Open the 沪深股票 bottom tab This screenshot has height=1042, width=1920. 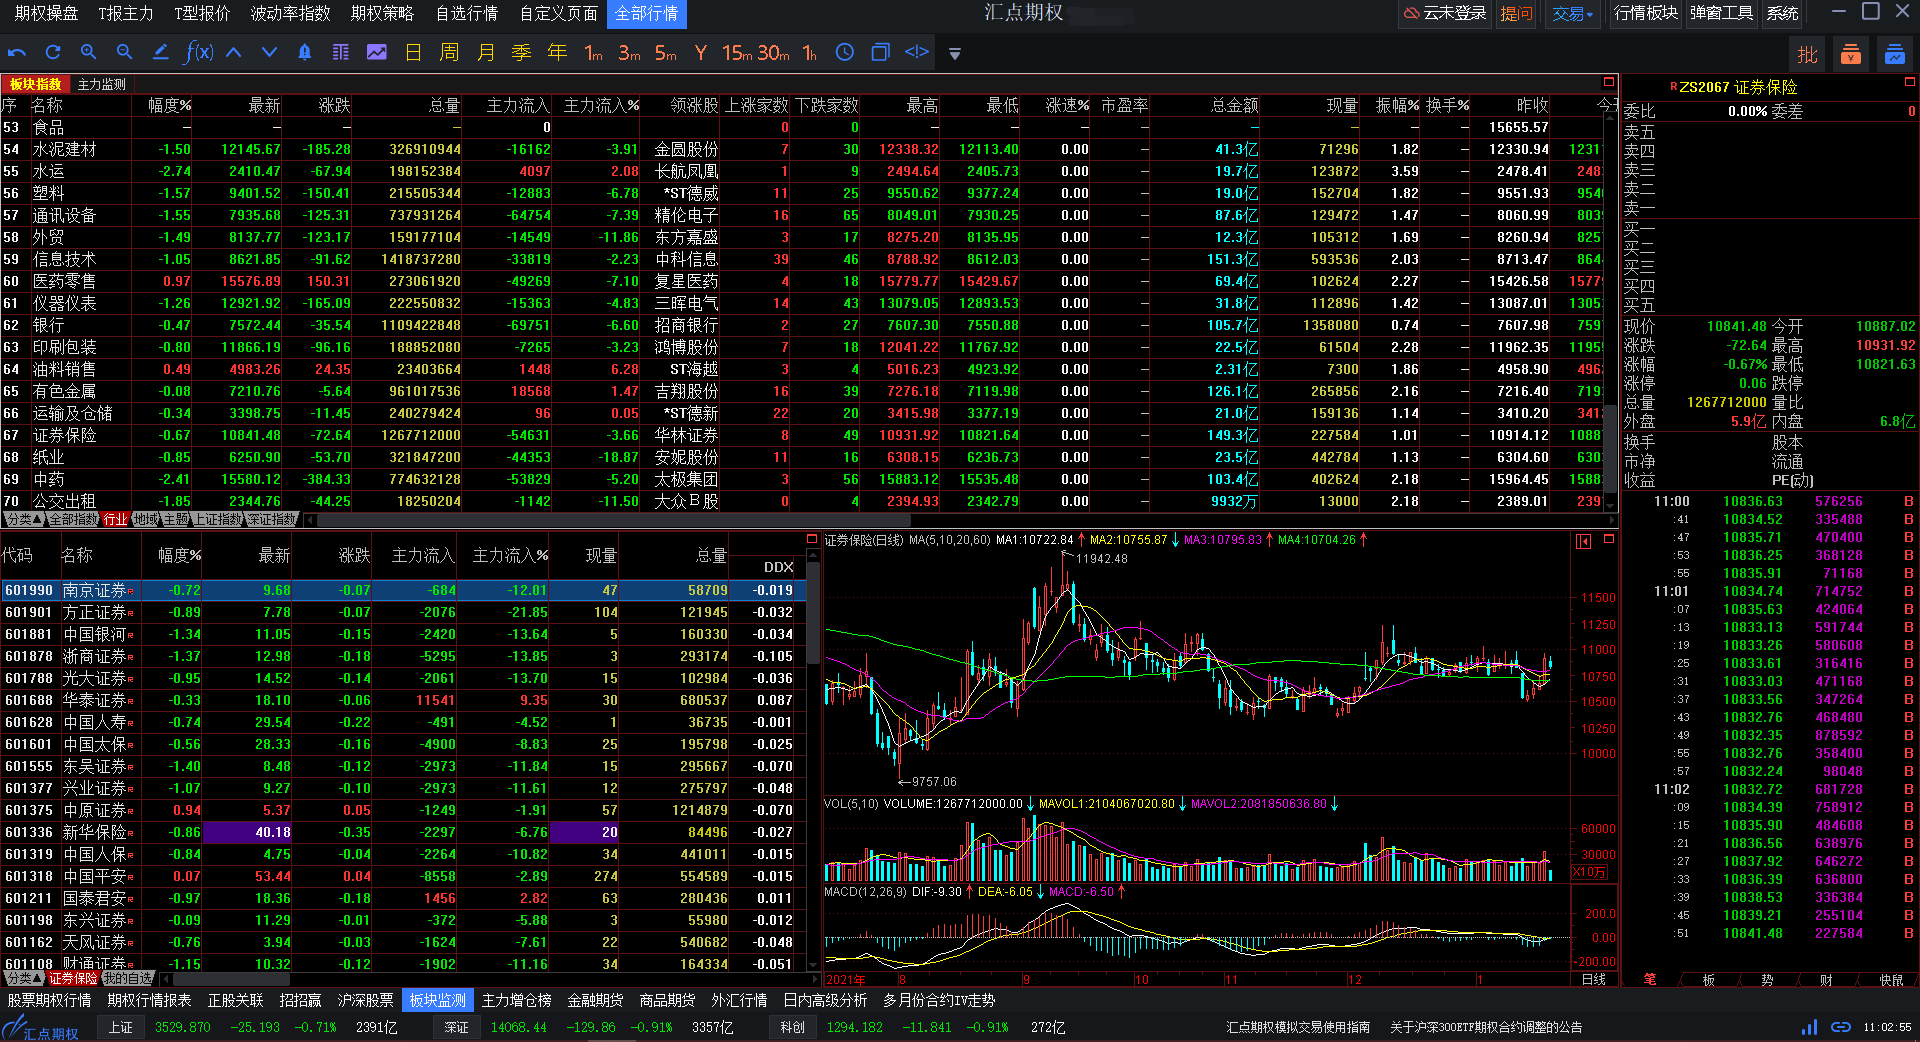pyautogui.click(x=366, y=1000)
